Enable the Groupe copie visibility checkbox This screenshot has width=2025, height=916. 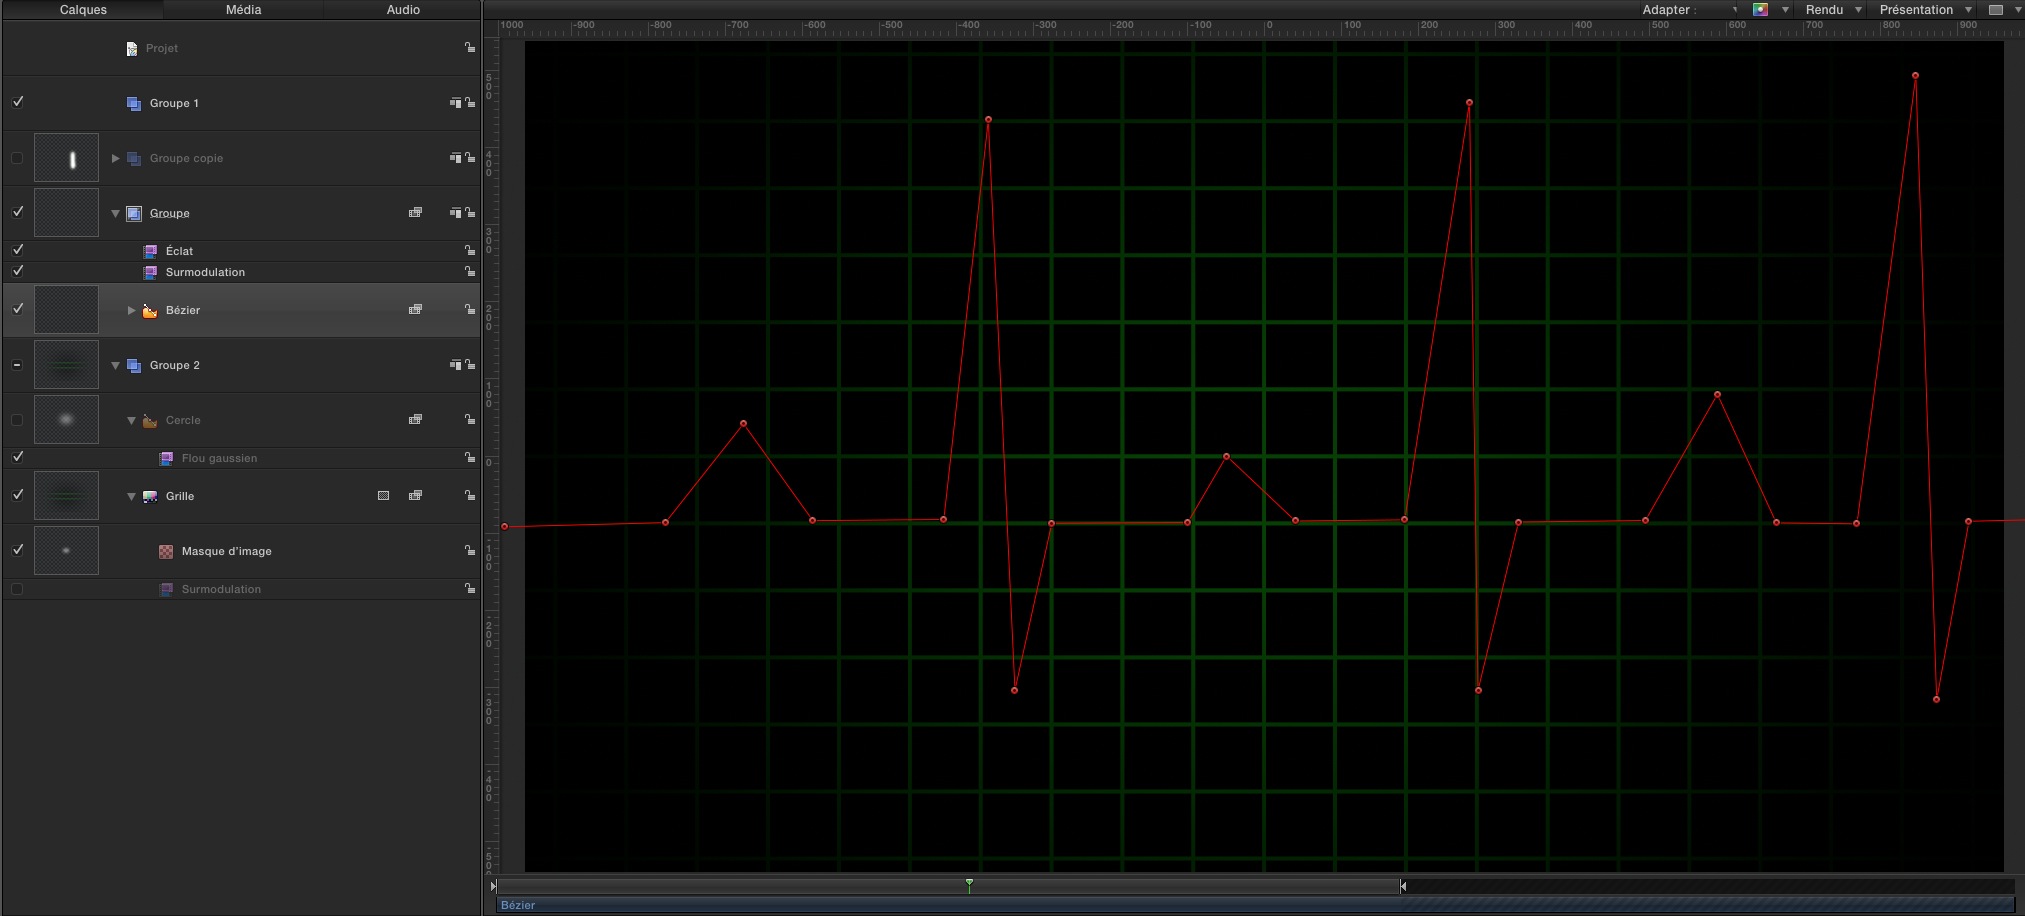[x=16, y=157]
